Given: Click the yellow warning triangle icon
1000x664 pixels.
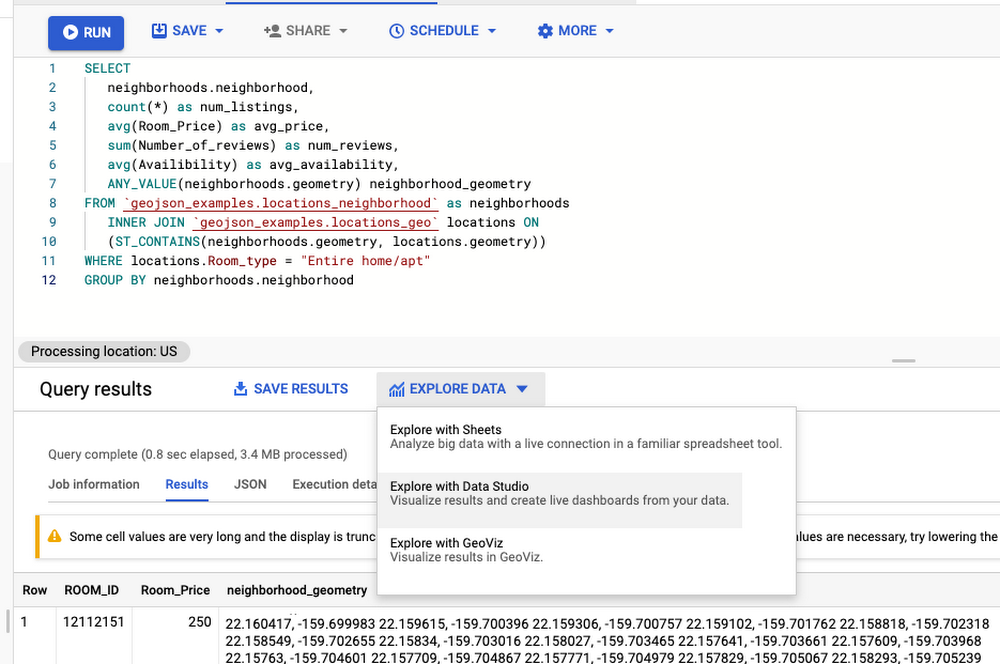Looking at the screenshot, I should coord(55,536).
